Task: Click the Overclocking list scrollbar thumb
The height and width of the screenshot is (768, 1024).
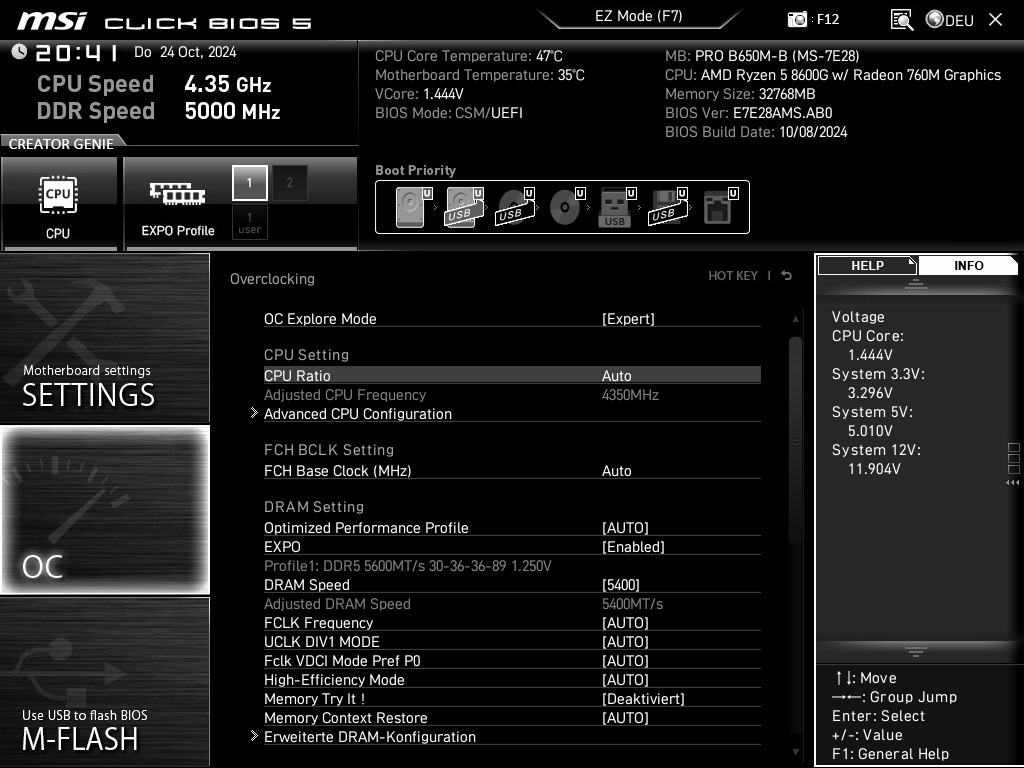Action: click(x=795, y=441)
